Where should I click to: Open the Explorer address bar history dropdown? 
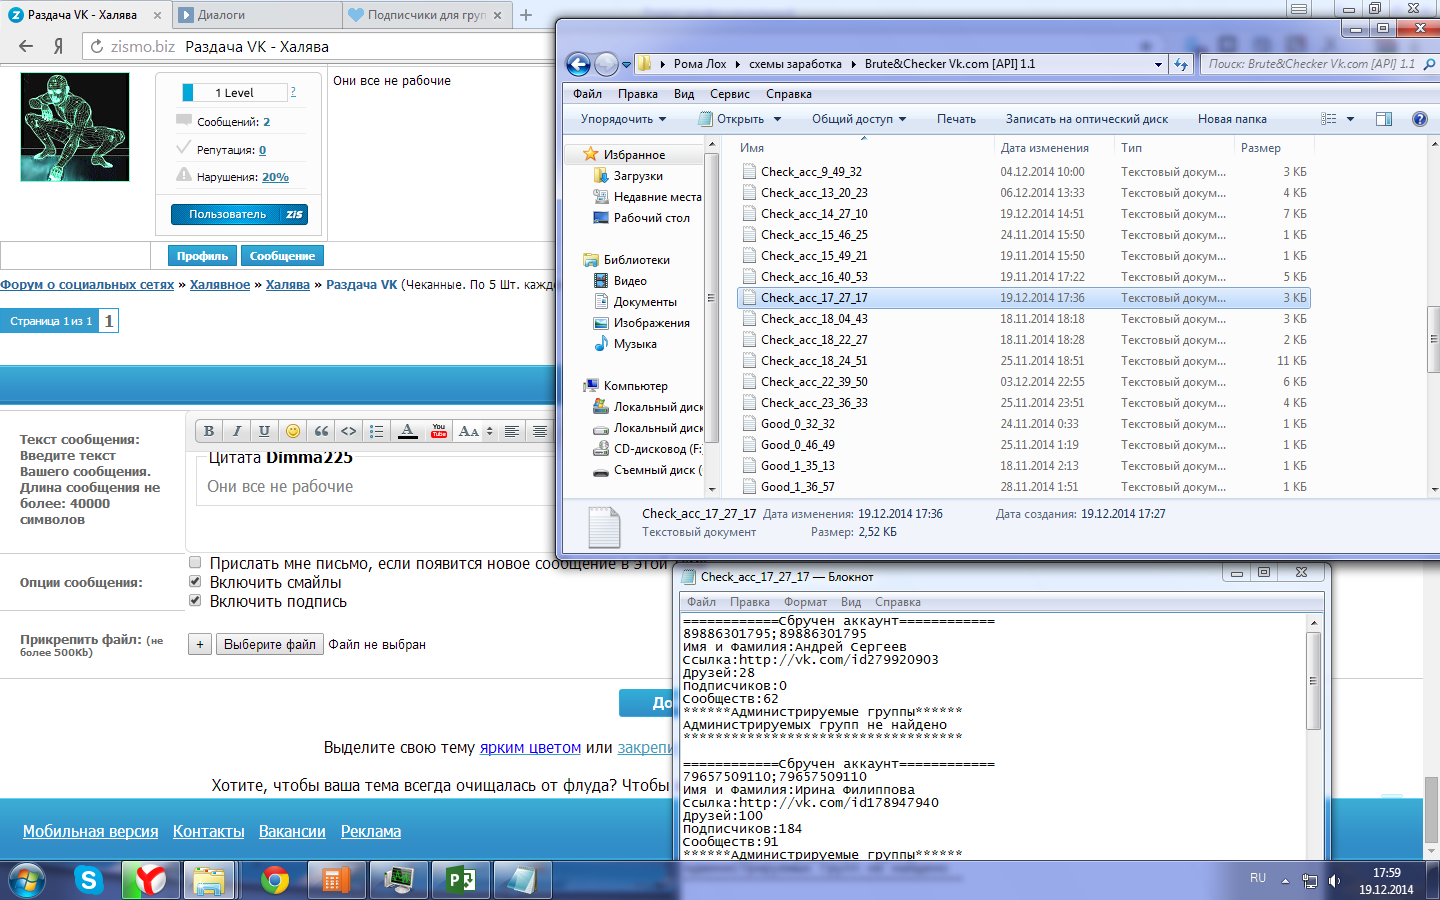click(1158, 64)
